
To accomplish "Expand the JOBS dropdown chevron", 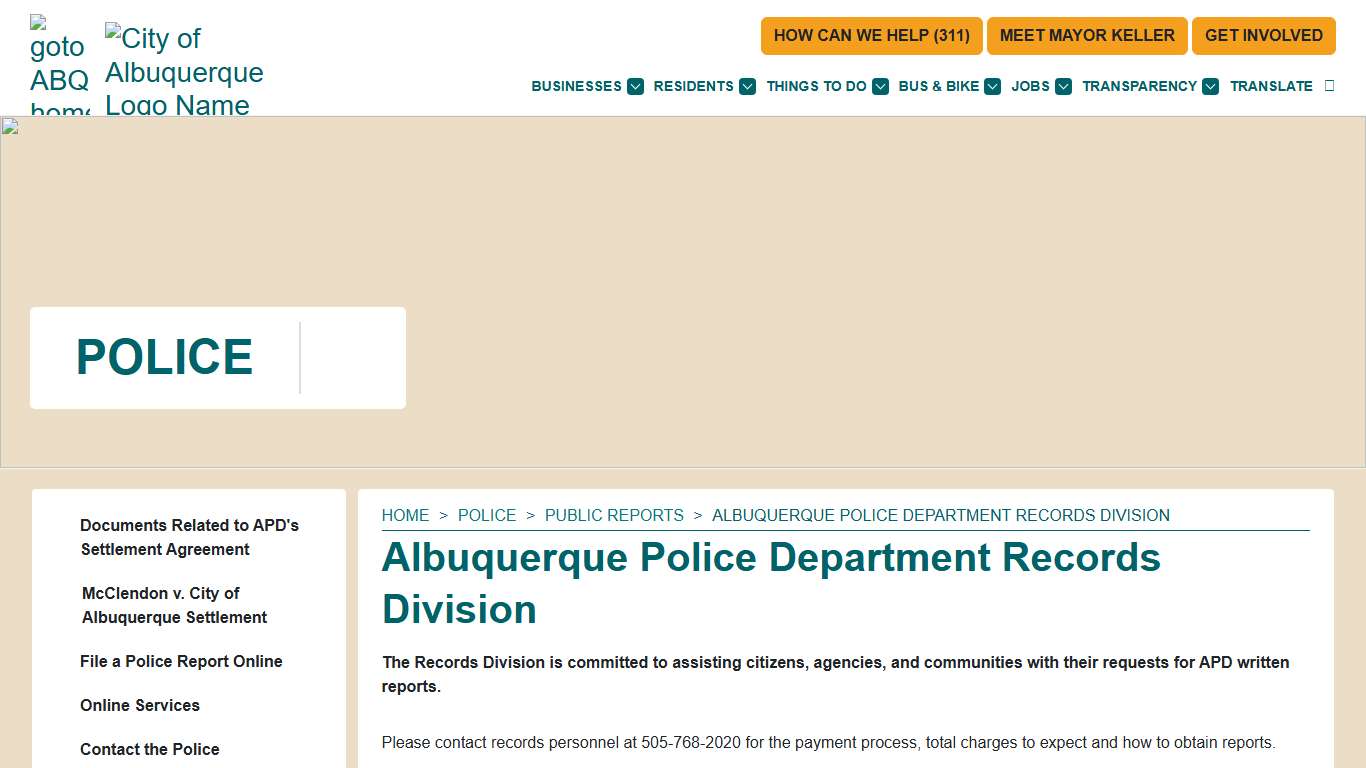I will [x=1062, y=86].
